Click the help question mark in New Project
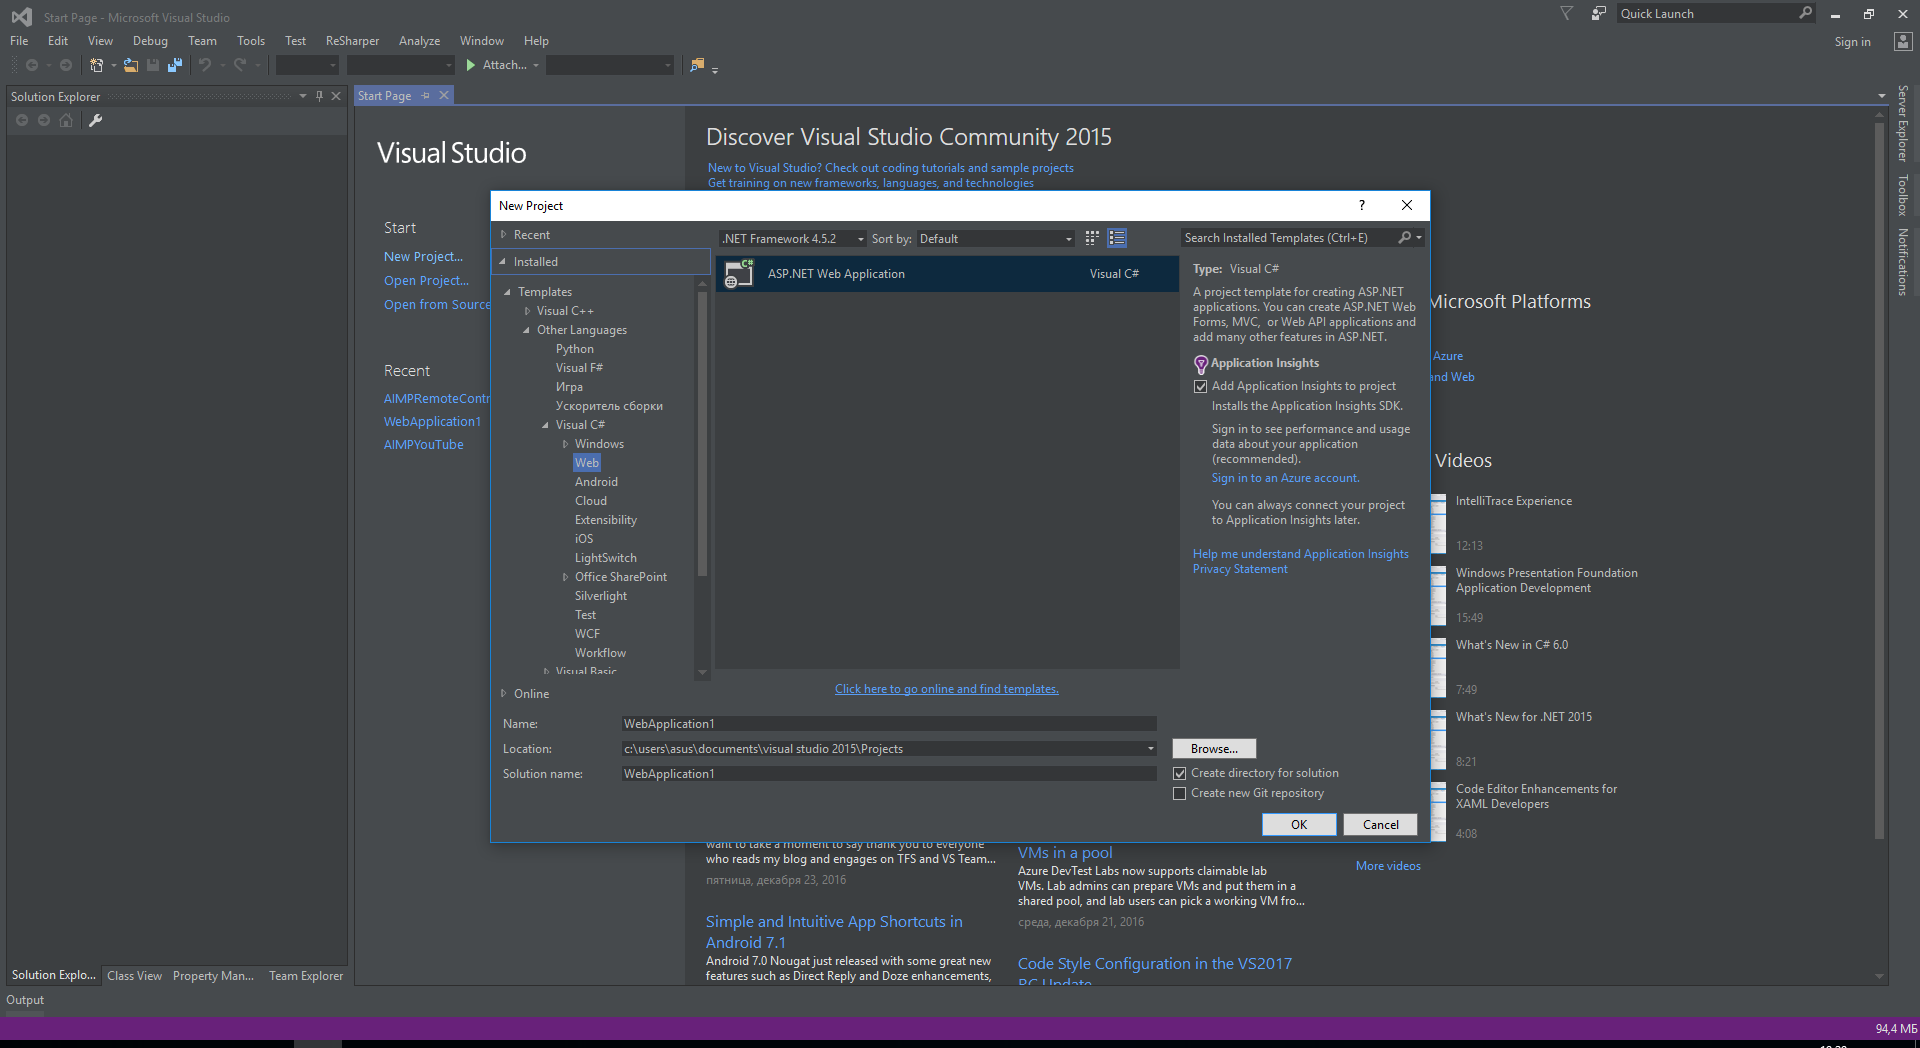The image size is (1920, 1048). tap(1361, 205)
